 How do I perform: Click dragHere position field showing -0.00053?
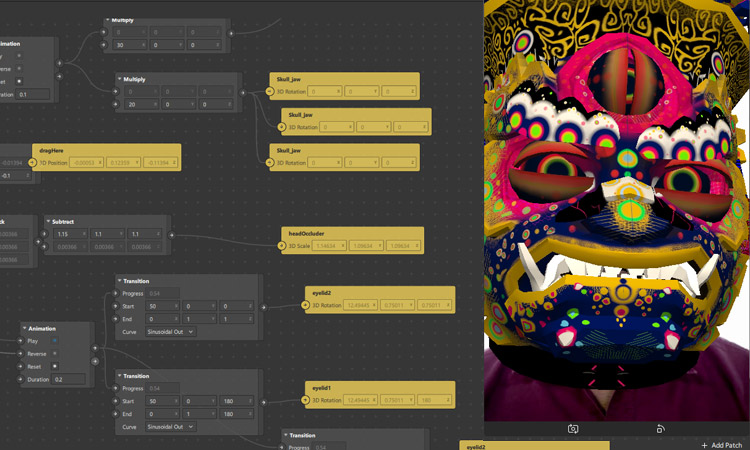click(86, 163)
